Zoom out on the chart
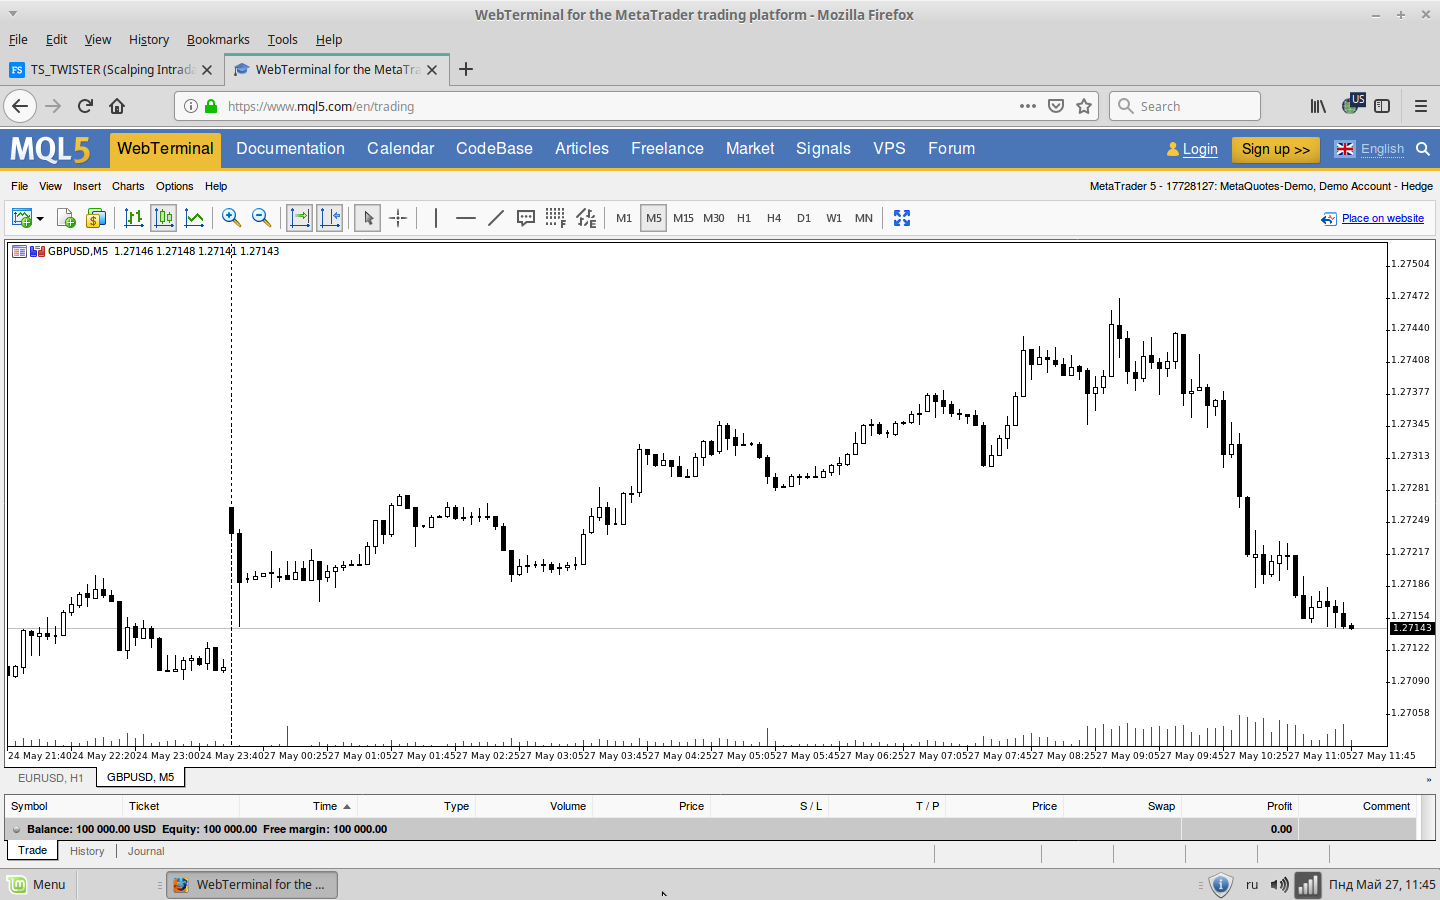The height and width of the screenshot is (900, 1440). (x=261, y=218)
